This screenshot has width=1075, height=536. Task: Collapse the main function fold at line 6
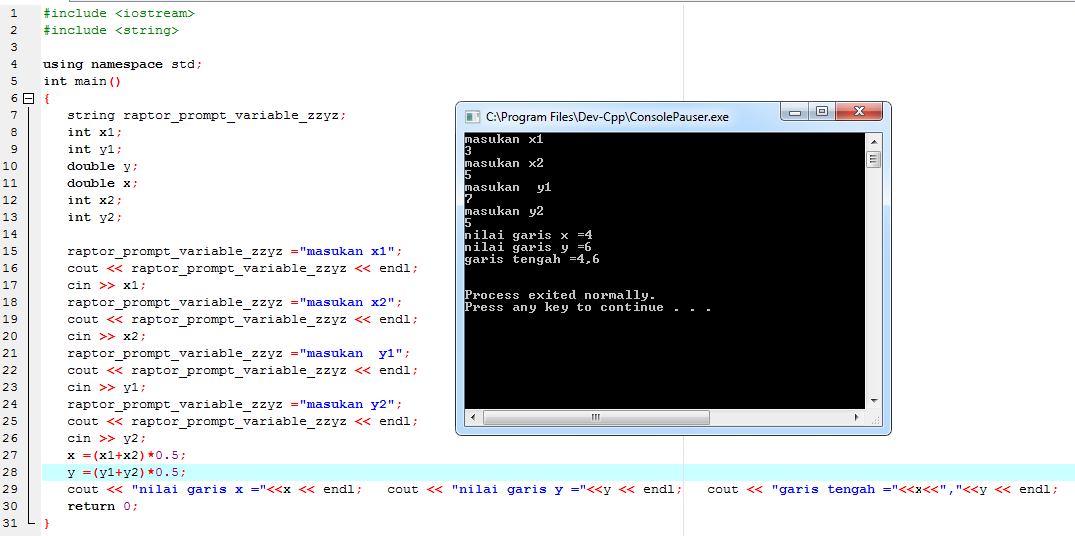(x=28, y=98)
